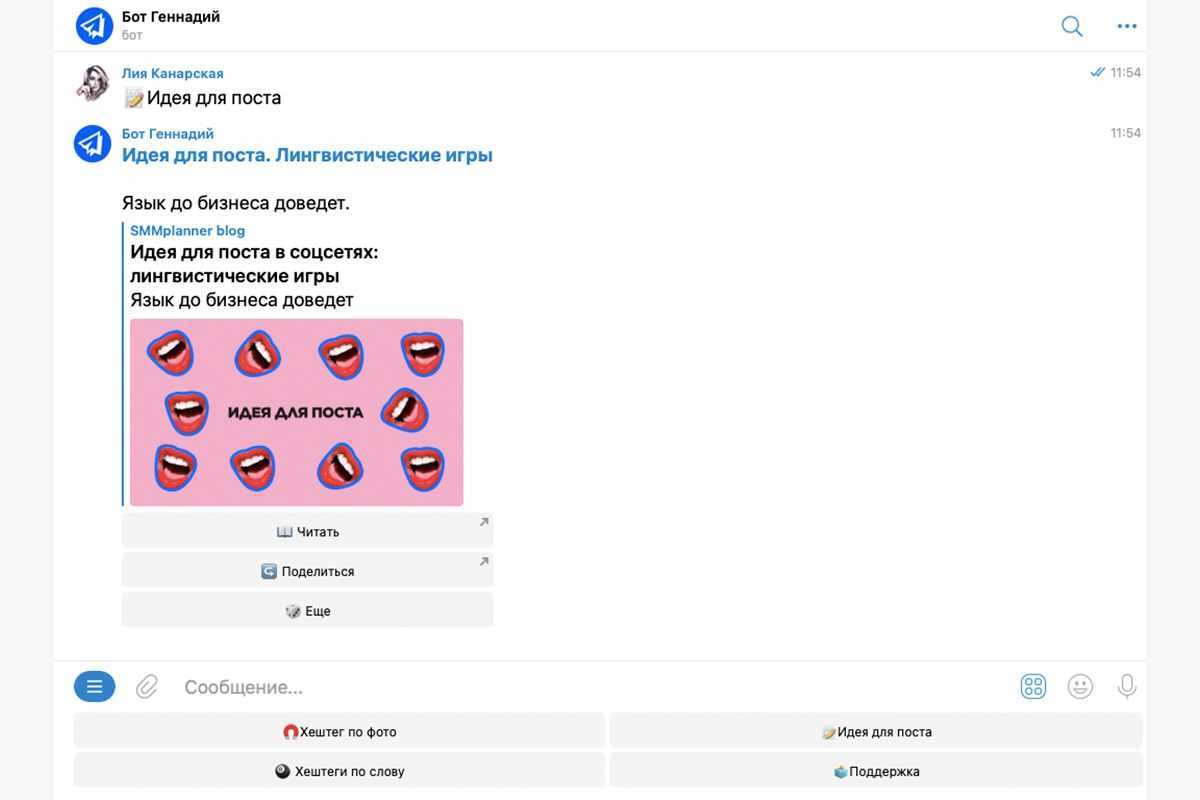Select Идея для поста keyboard button
The width and height of the screenshot is (1200, 800).
point(876,732)
